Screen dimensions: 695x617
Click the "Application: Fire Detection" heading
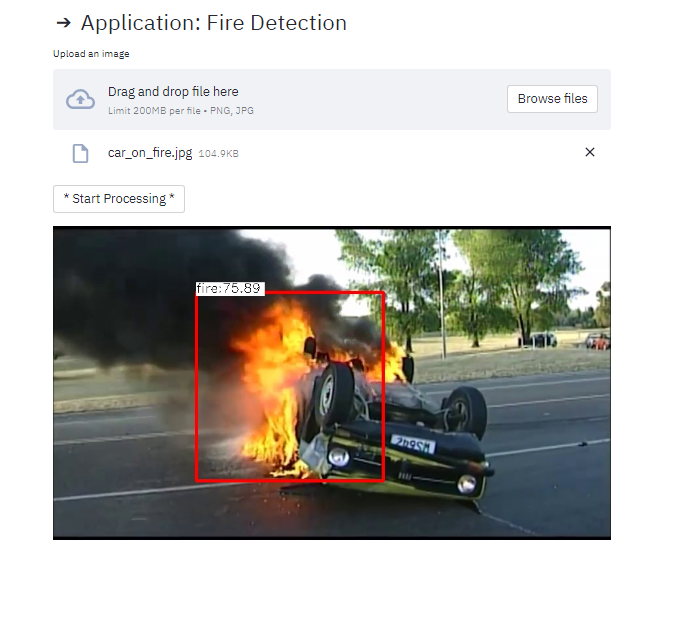pyautogui.click(x=213, y=23)
